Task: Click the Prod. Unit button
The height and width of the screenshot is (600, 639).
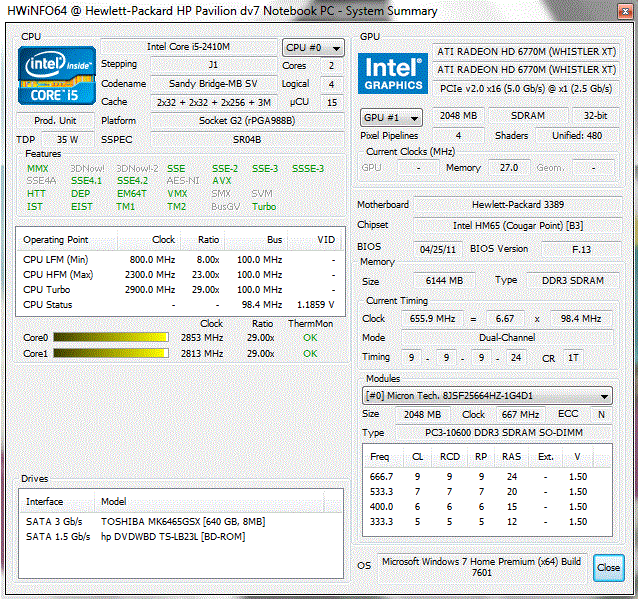Action: (x=55, y=121)
